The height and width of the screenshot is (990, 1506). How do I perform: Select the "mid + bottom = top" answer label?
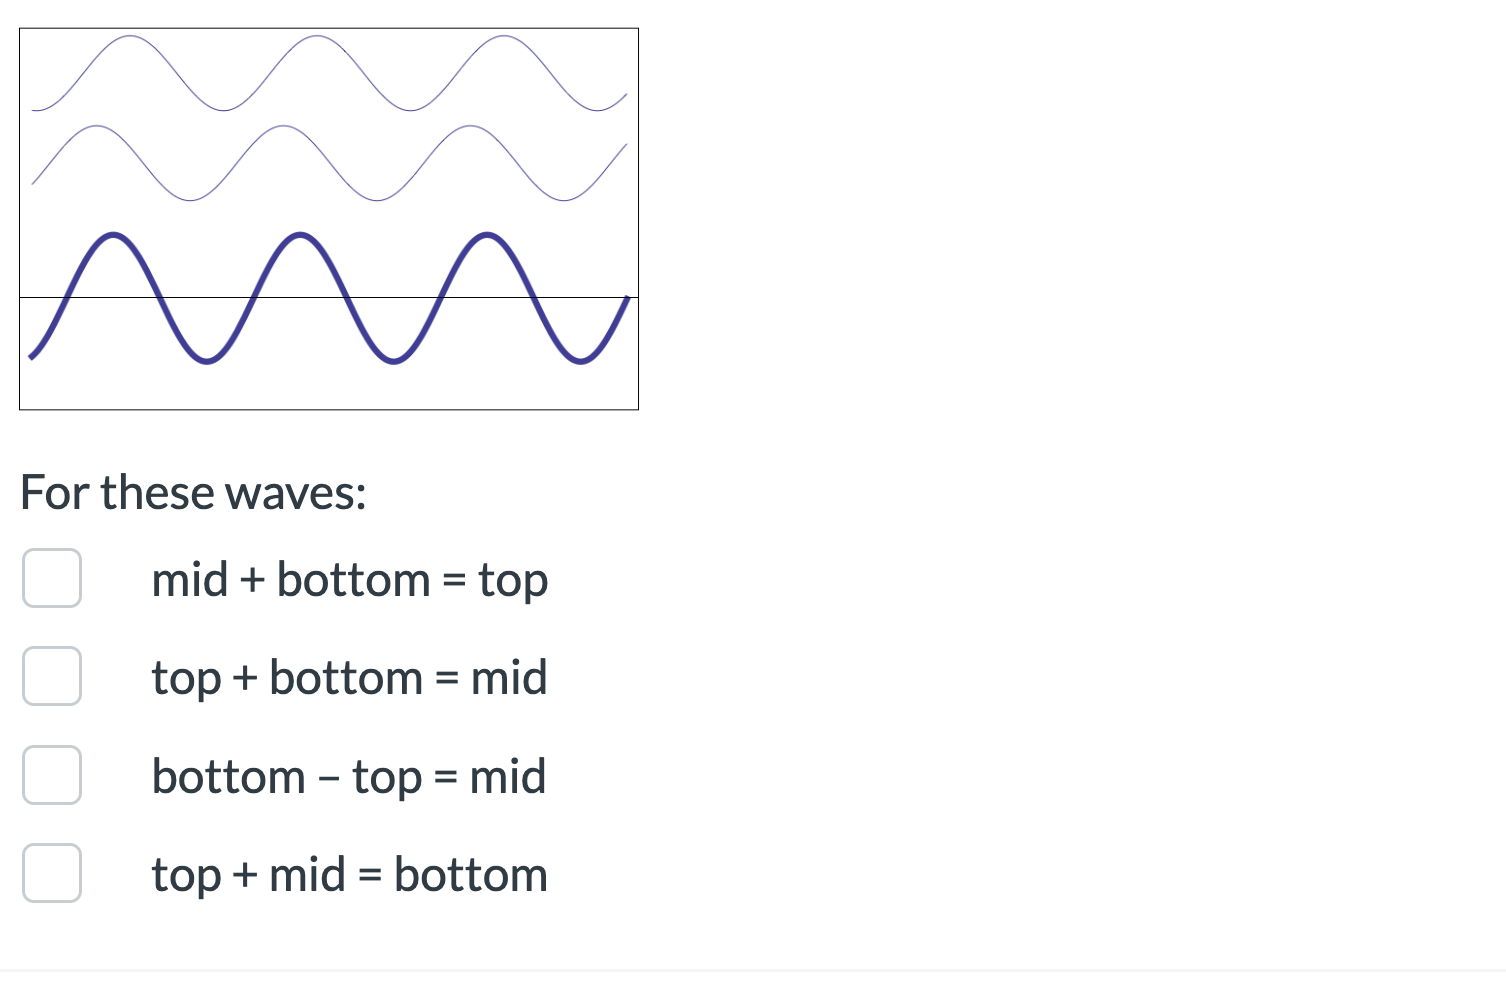pyautogui.click(x=350, y=578)
